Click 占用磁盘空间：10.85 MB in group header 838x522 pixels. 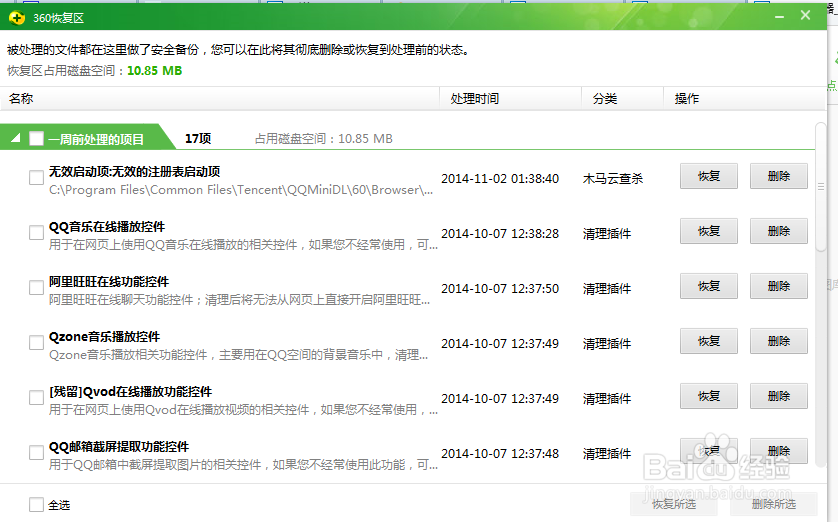click(324, 139)
